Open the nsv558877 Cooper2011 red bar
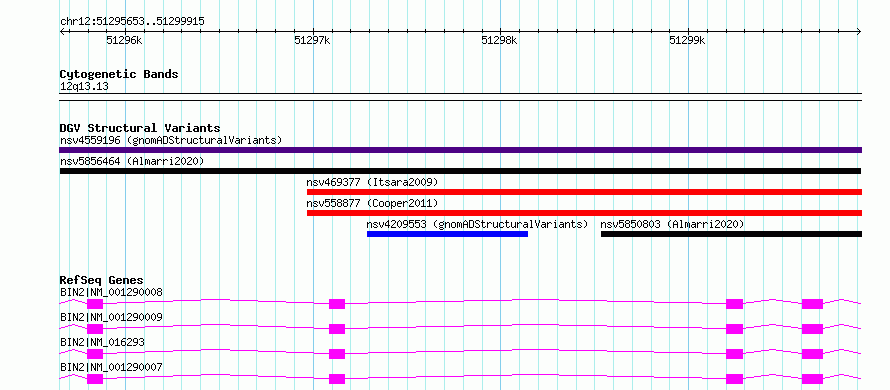Viewport: 890px width, 390px height. (x=584, y=213)
